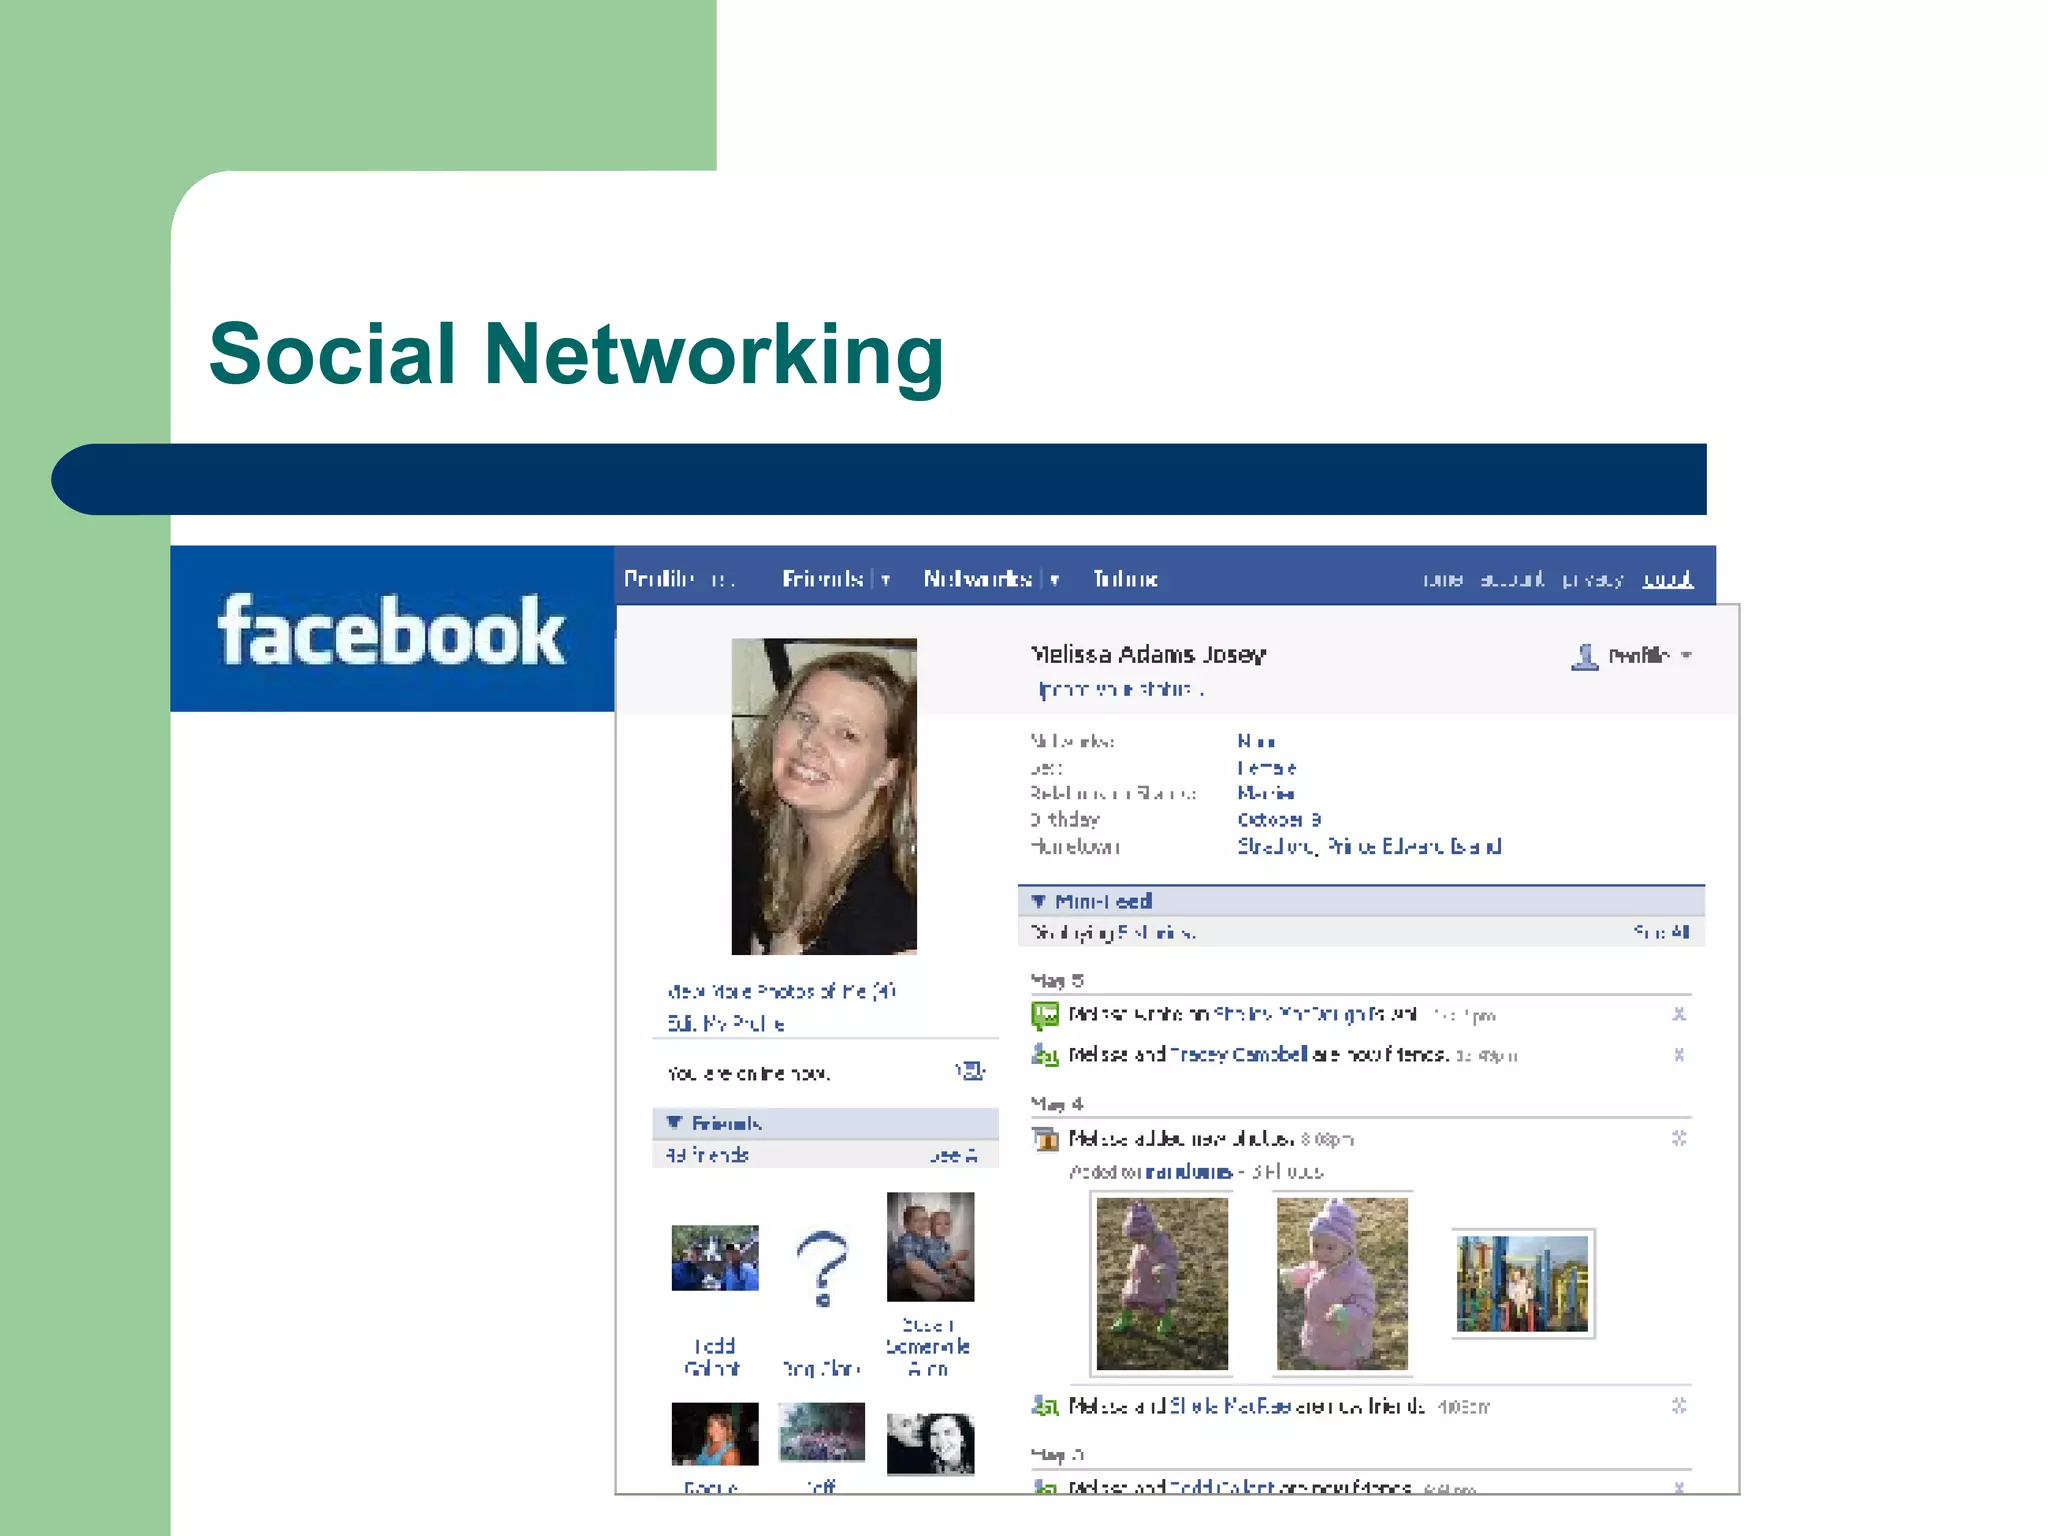Image resolution: width=2048 pixels, height=1536 pixels.
Task: Open the black-and-white portrait friend thumbnail
Action: point(930,1444)
